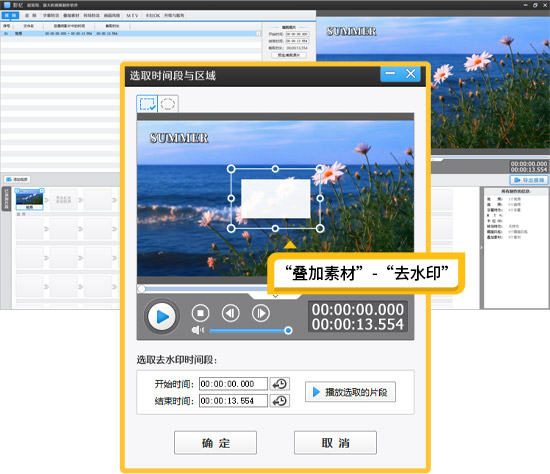Click the 结束时间 input field
550x474 pixels.
coord(233,401)
